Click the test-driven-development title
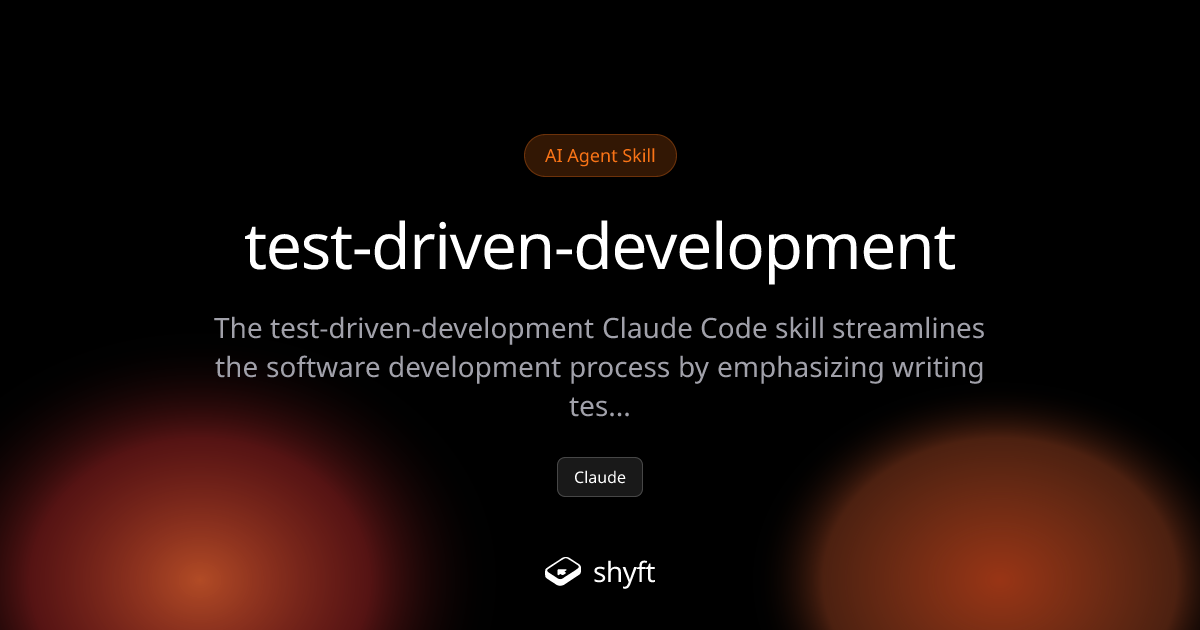 (x=600, y=248)
